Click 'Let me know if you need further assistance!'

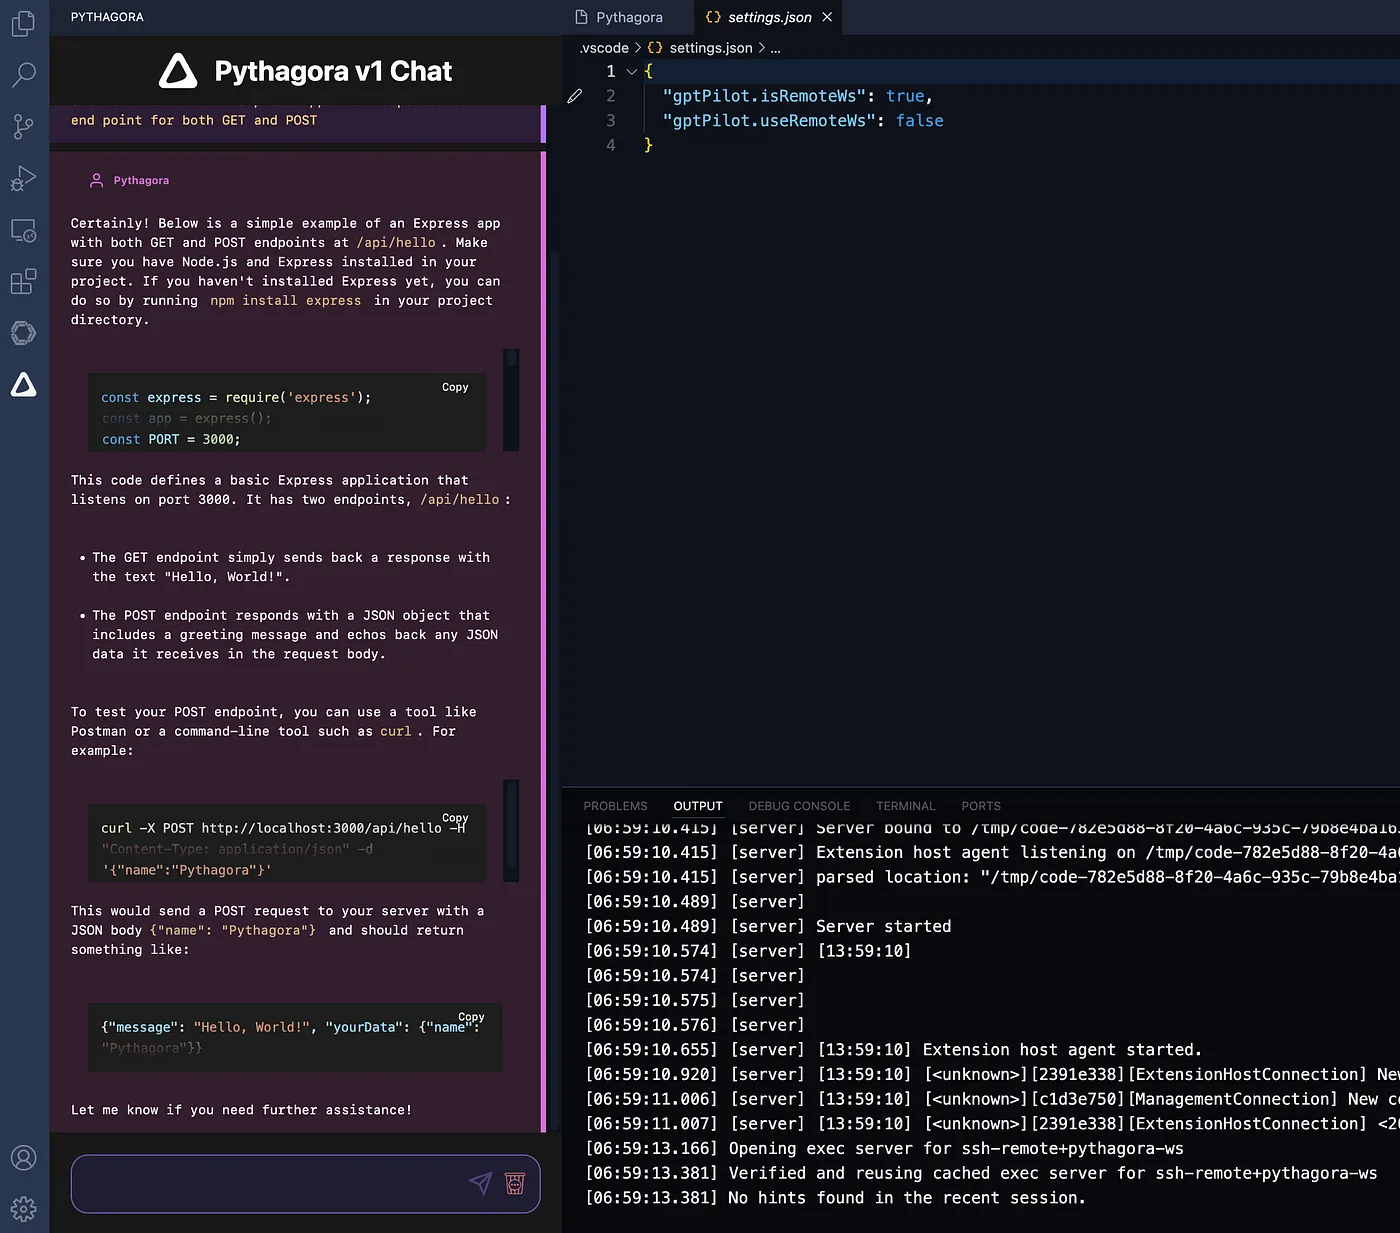(241, 1109)
